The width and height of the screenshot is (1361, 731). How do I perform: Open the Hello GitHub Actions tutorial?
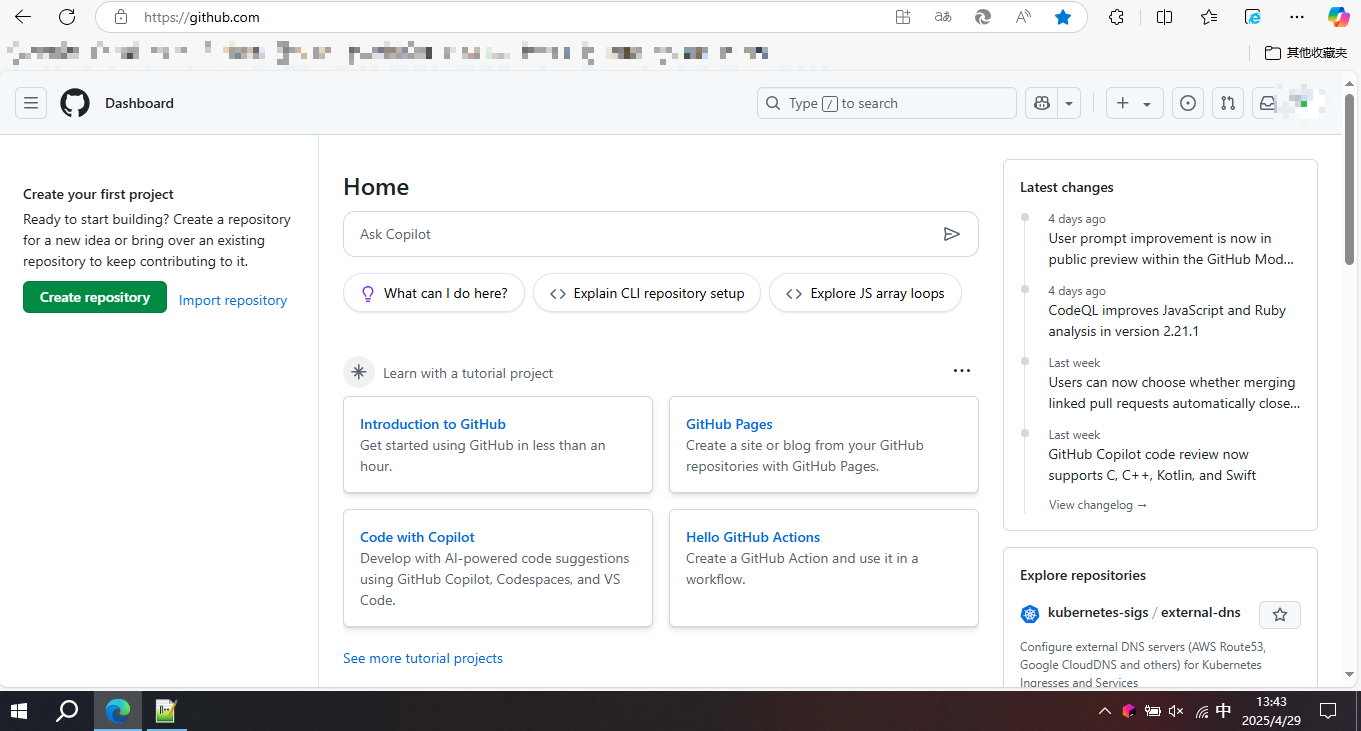tap(753, 537)
